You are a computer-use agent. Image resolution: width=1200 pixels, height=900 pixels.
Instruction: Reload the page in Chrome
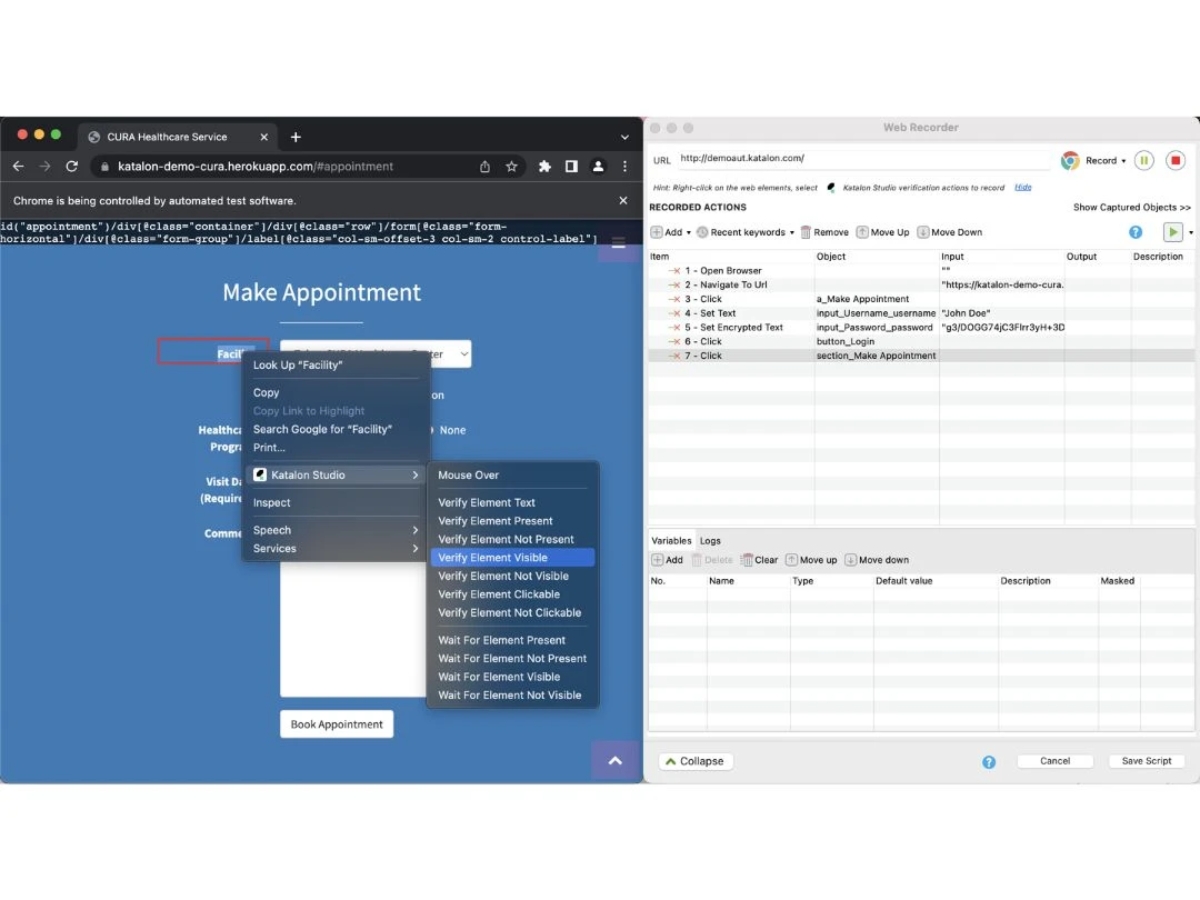tap(72, 166)
